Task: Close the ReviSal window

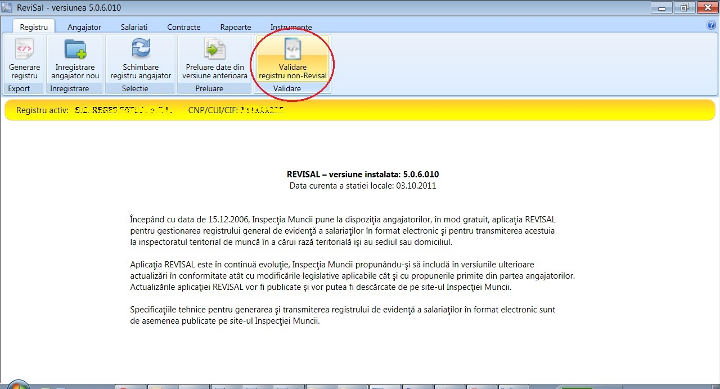Action: (707, 7)
